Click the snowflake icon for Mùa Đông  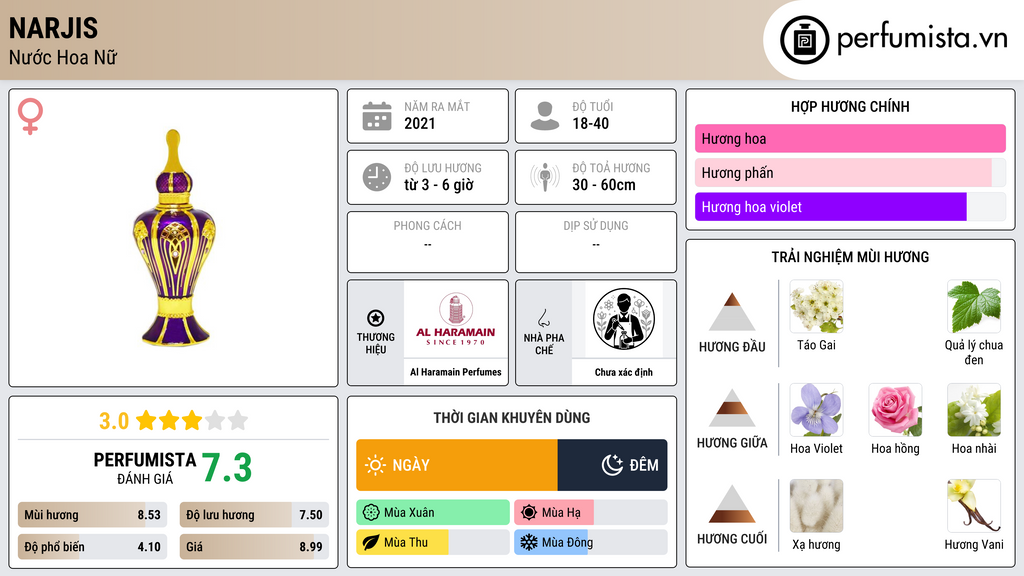[x=529, y=542]
